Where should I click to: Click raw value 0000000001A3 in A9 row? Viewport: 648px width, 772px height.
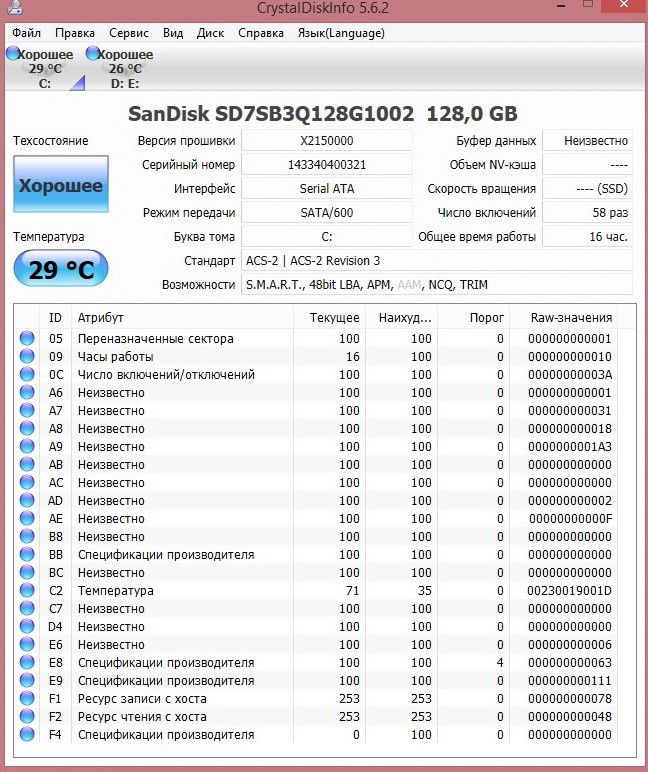coord(570,447)
